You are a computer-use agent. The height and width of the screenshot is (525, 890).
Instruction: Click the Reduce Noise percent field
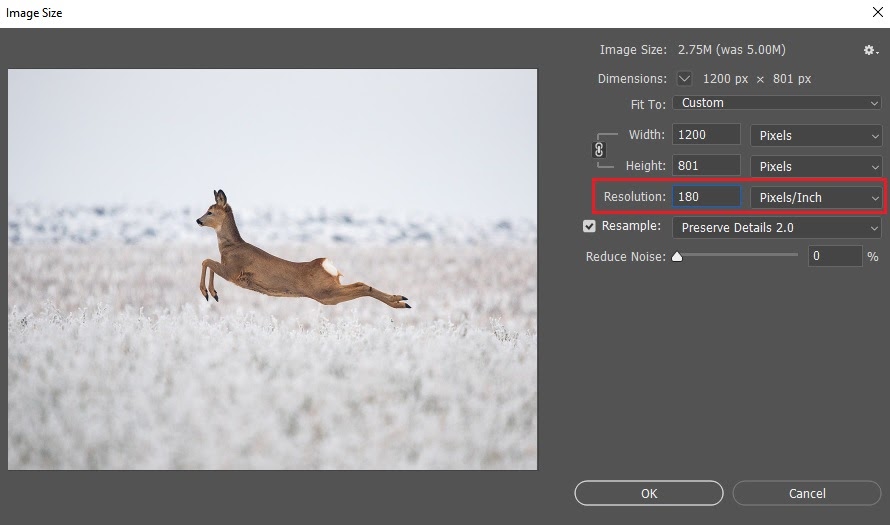pos(835,256)
